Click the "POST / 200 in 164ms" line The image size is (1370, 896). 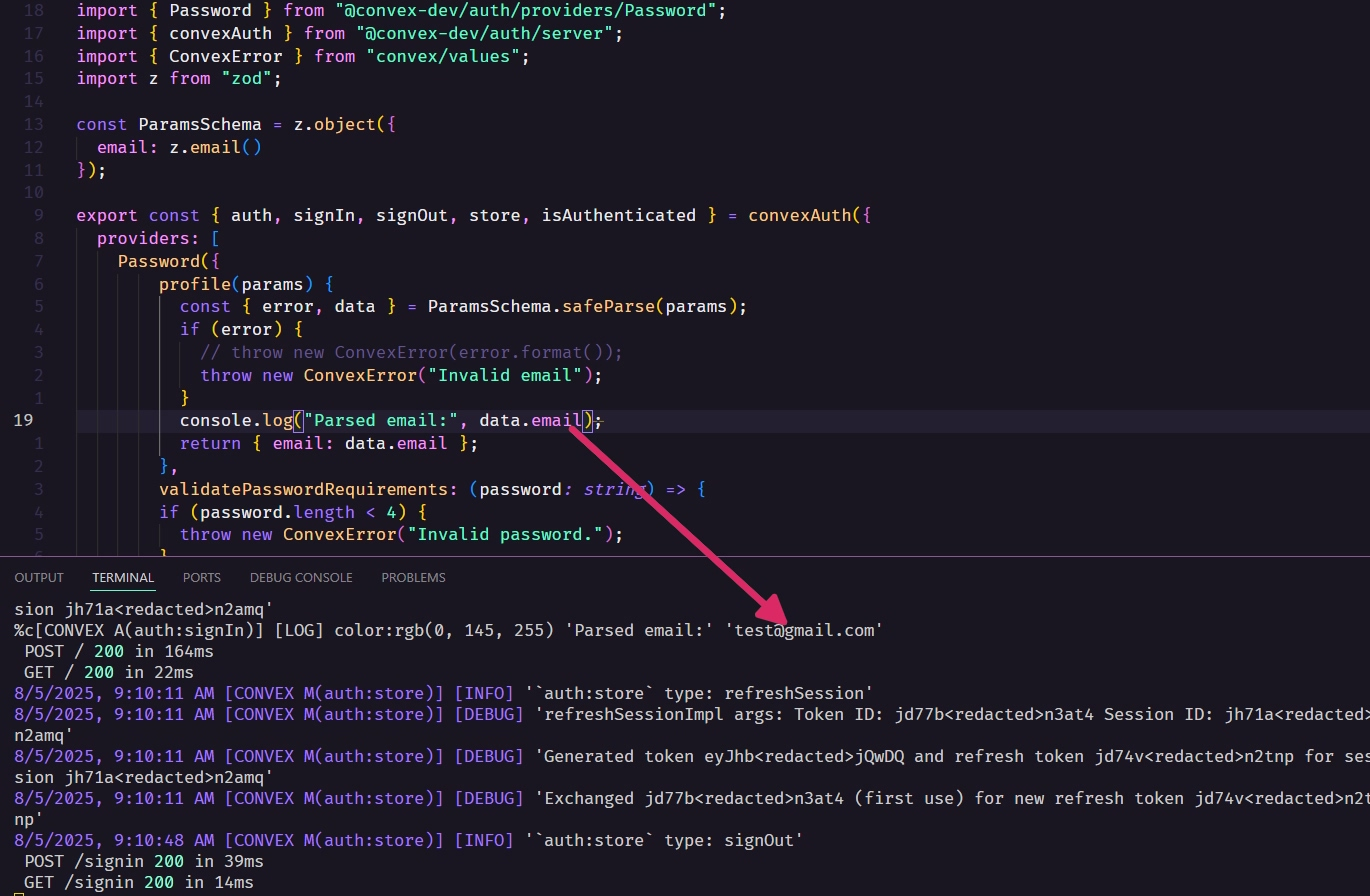(118, 652)
